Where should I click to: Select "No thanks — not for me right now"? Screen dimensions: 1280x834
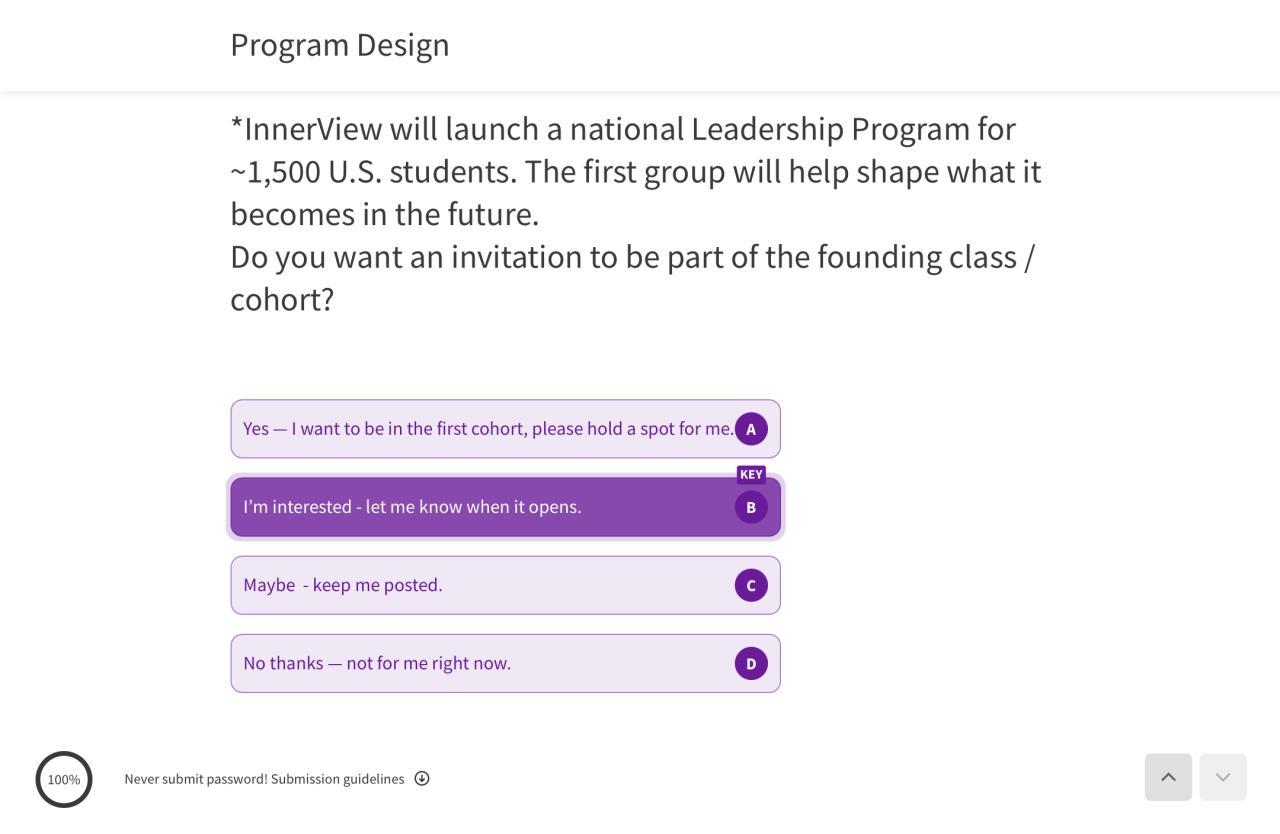point(377,663)
